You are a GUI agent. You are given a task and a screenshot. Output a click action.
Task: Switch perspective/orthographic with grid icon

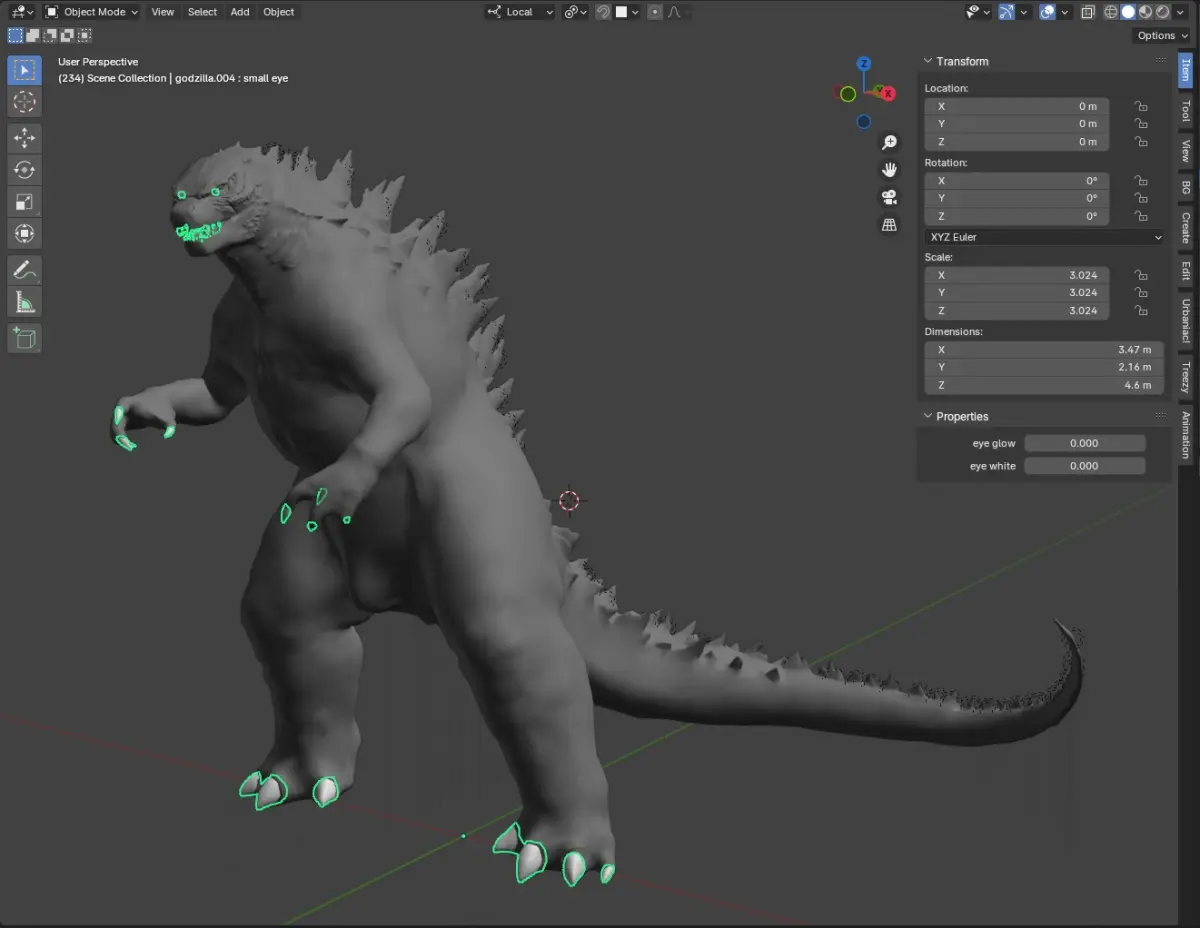[x=889, y=225]
